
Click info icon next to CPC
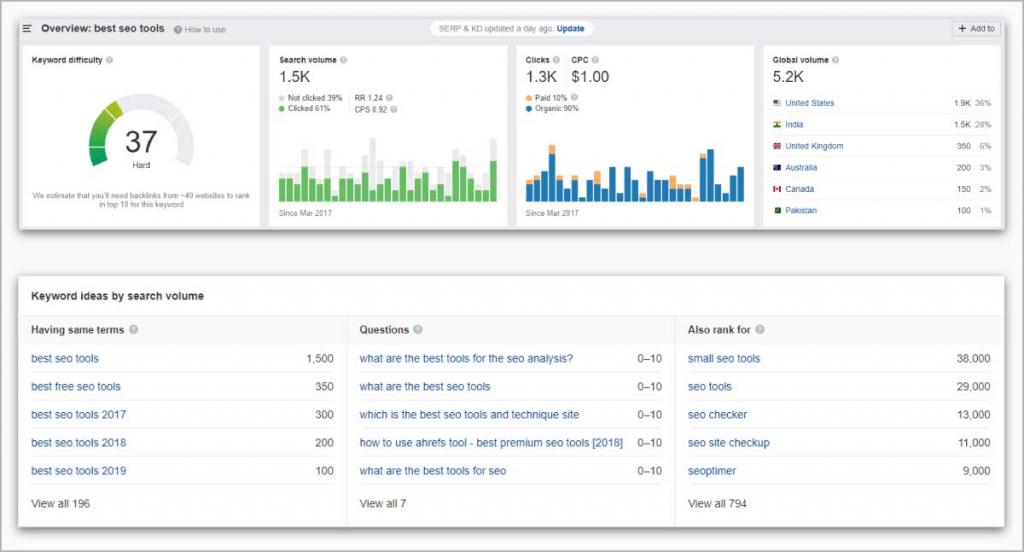(596, 60)
